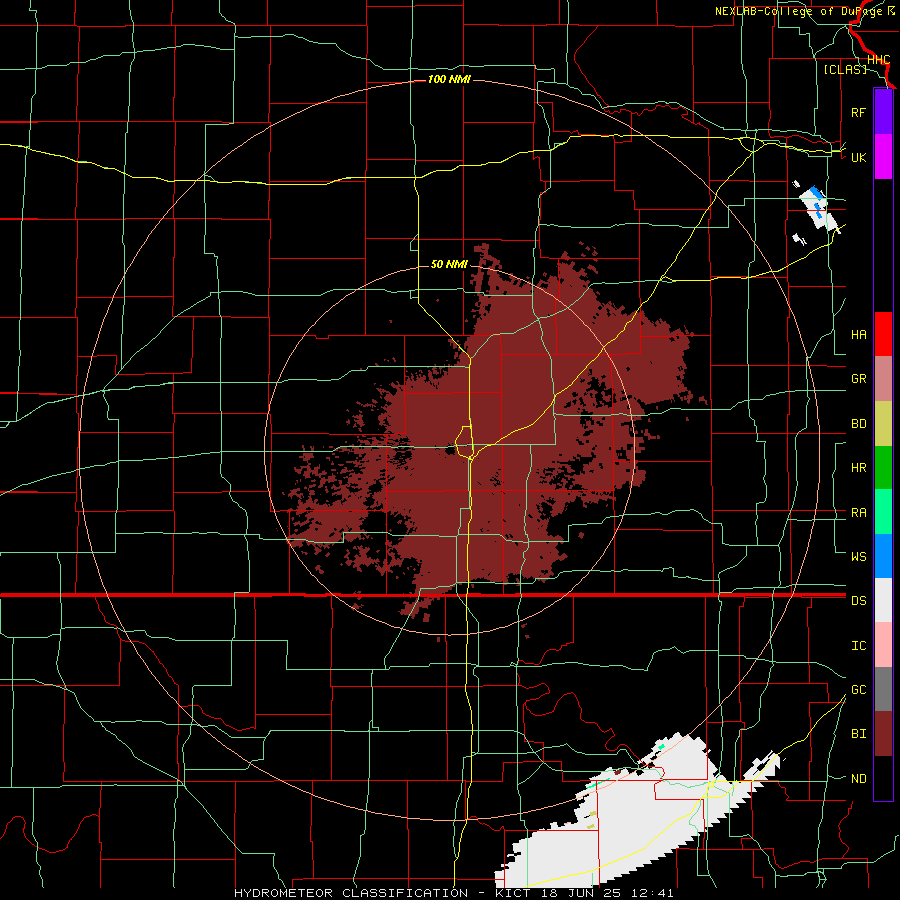Image resolution: width=900 pixels, height=900 pixels.
Task: Click the 'HR' legend label
Action: [858, 468]
